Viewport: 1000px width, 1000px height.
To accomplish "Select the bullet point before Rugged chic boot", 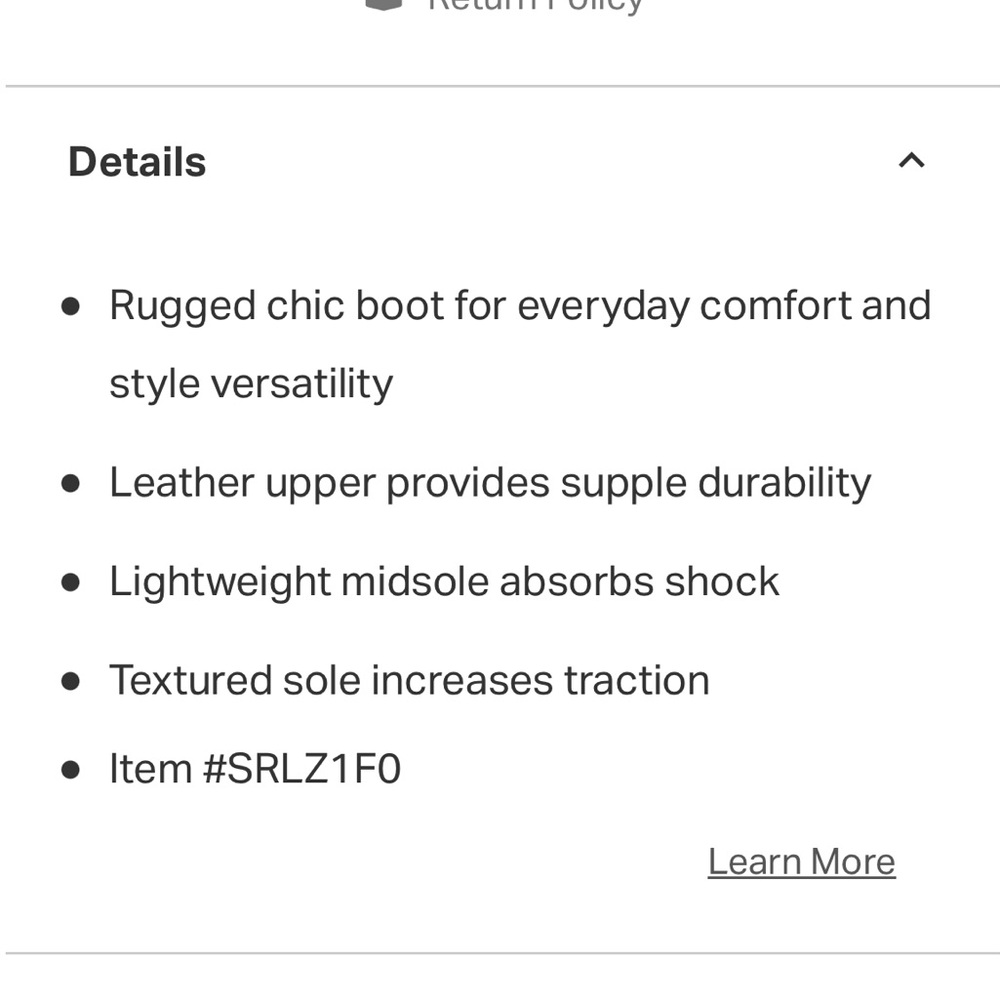I will pyautogui.click(x=70, y=307).
